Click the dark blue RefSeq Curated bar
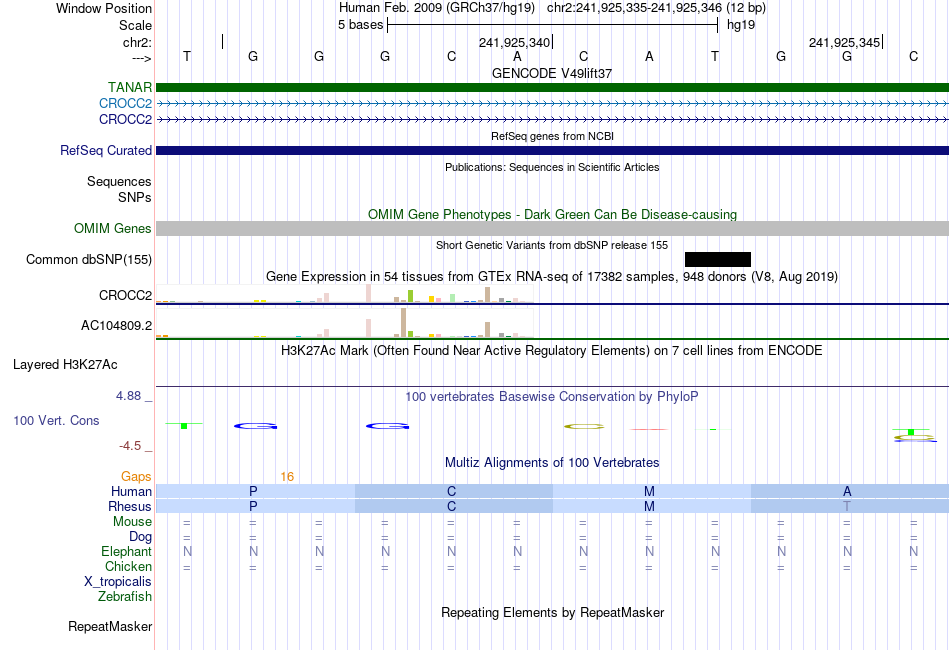The image size is (950, 650). click(x=552, y=150)
